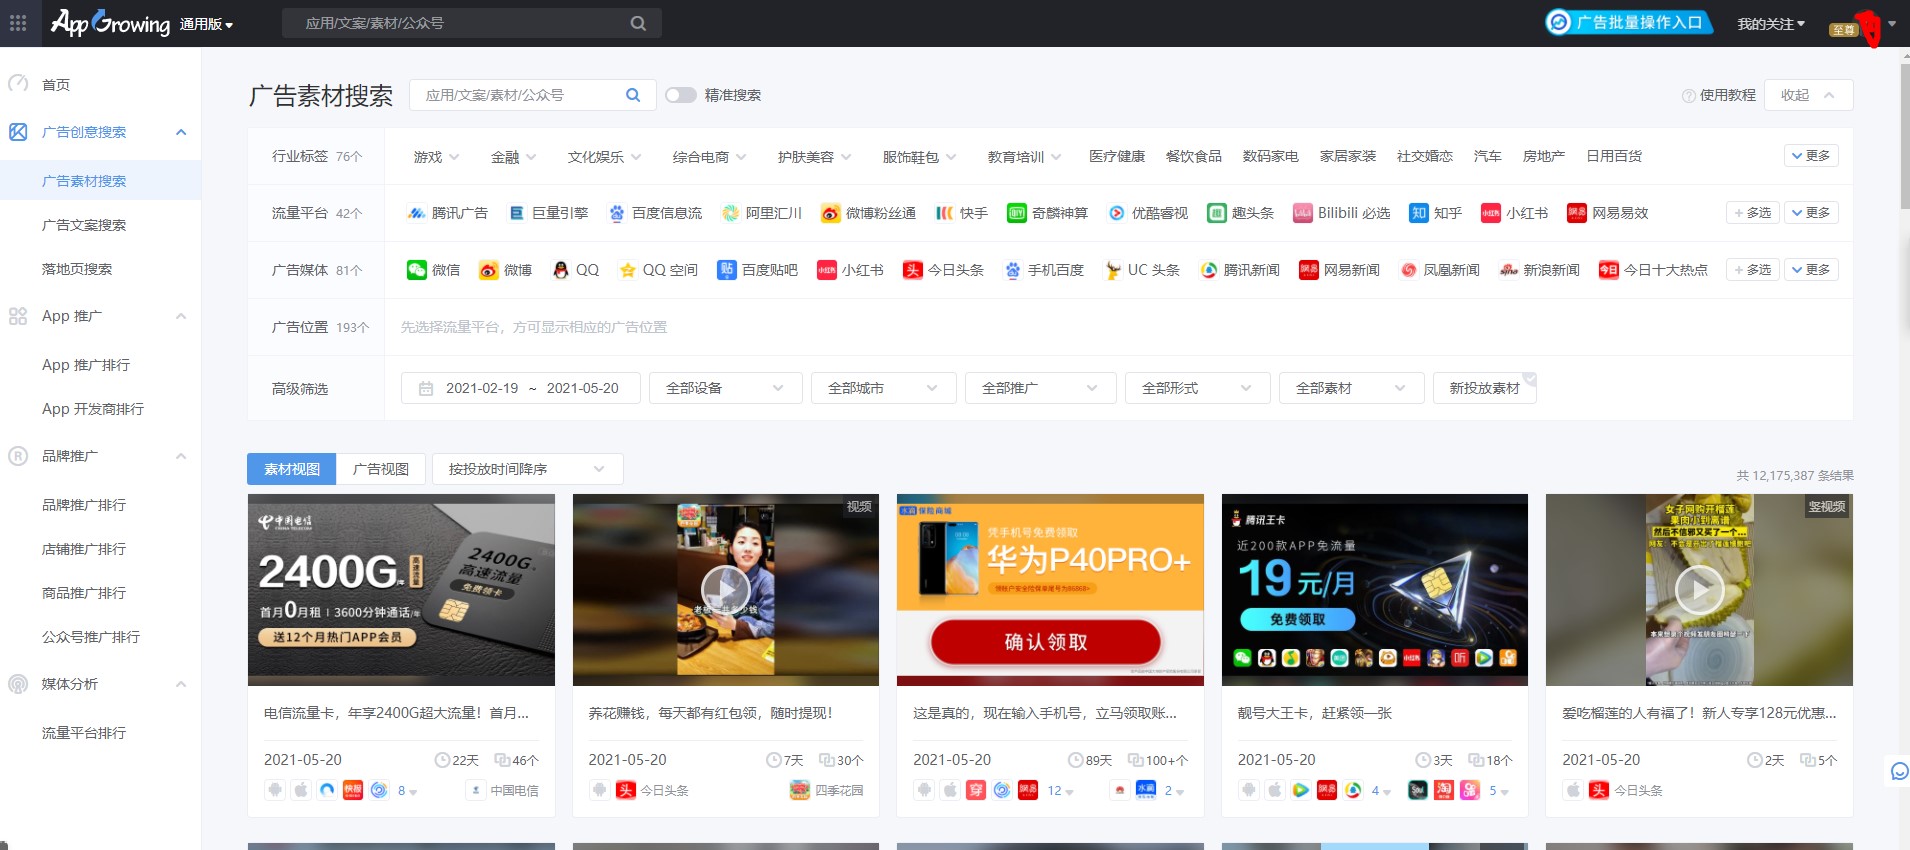1910x850 pixels.
Task: Open 流量平台排行 in sidebar
Action: click(x=84, y=733)
